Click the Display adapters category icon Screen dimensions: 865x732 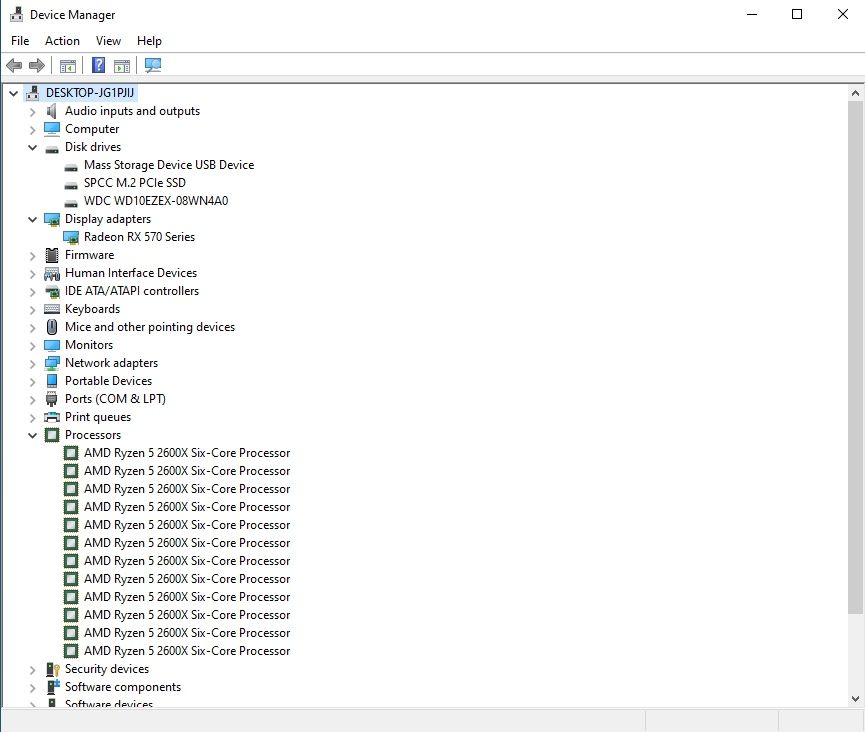[52, 220]
